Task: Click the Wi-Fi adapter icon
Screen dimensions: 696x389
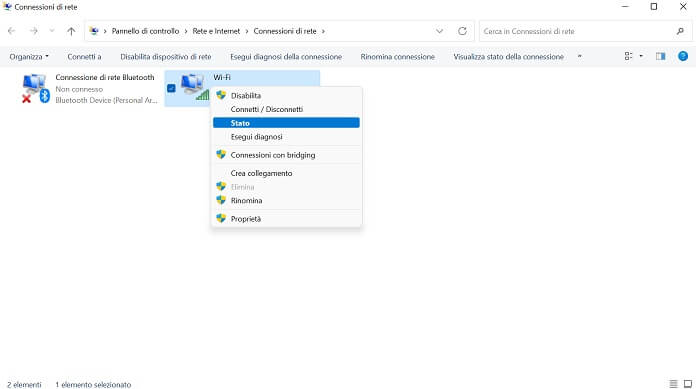Action: pyautogui.click(x=194, y=87)
